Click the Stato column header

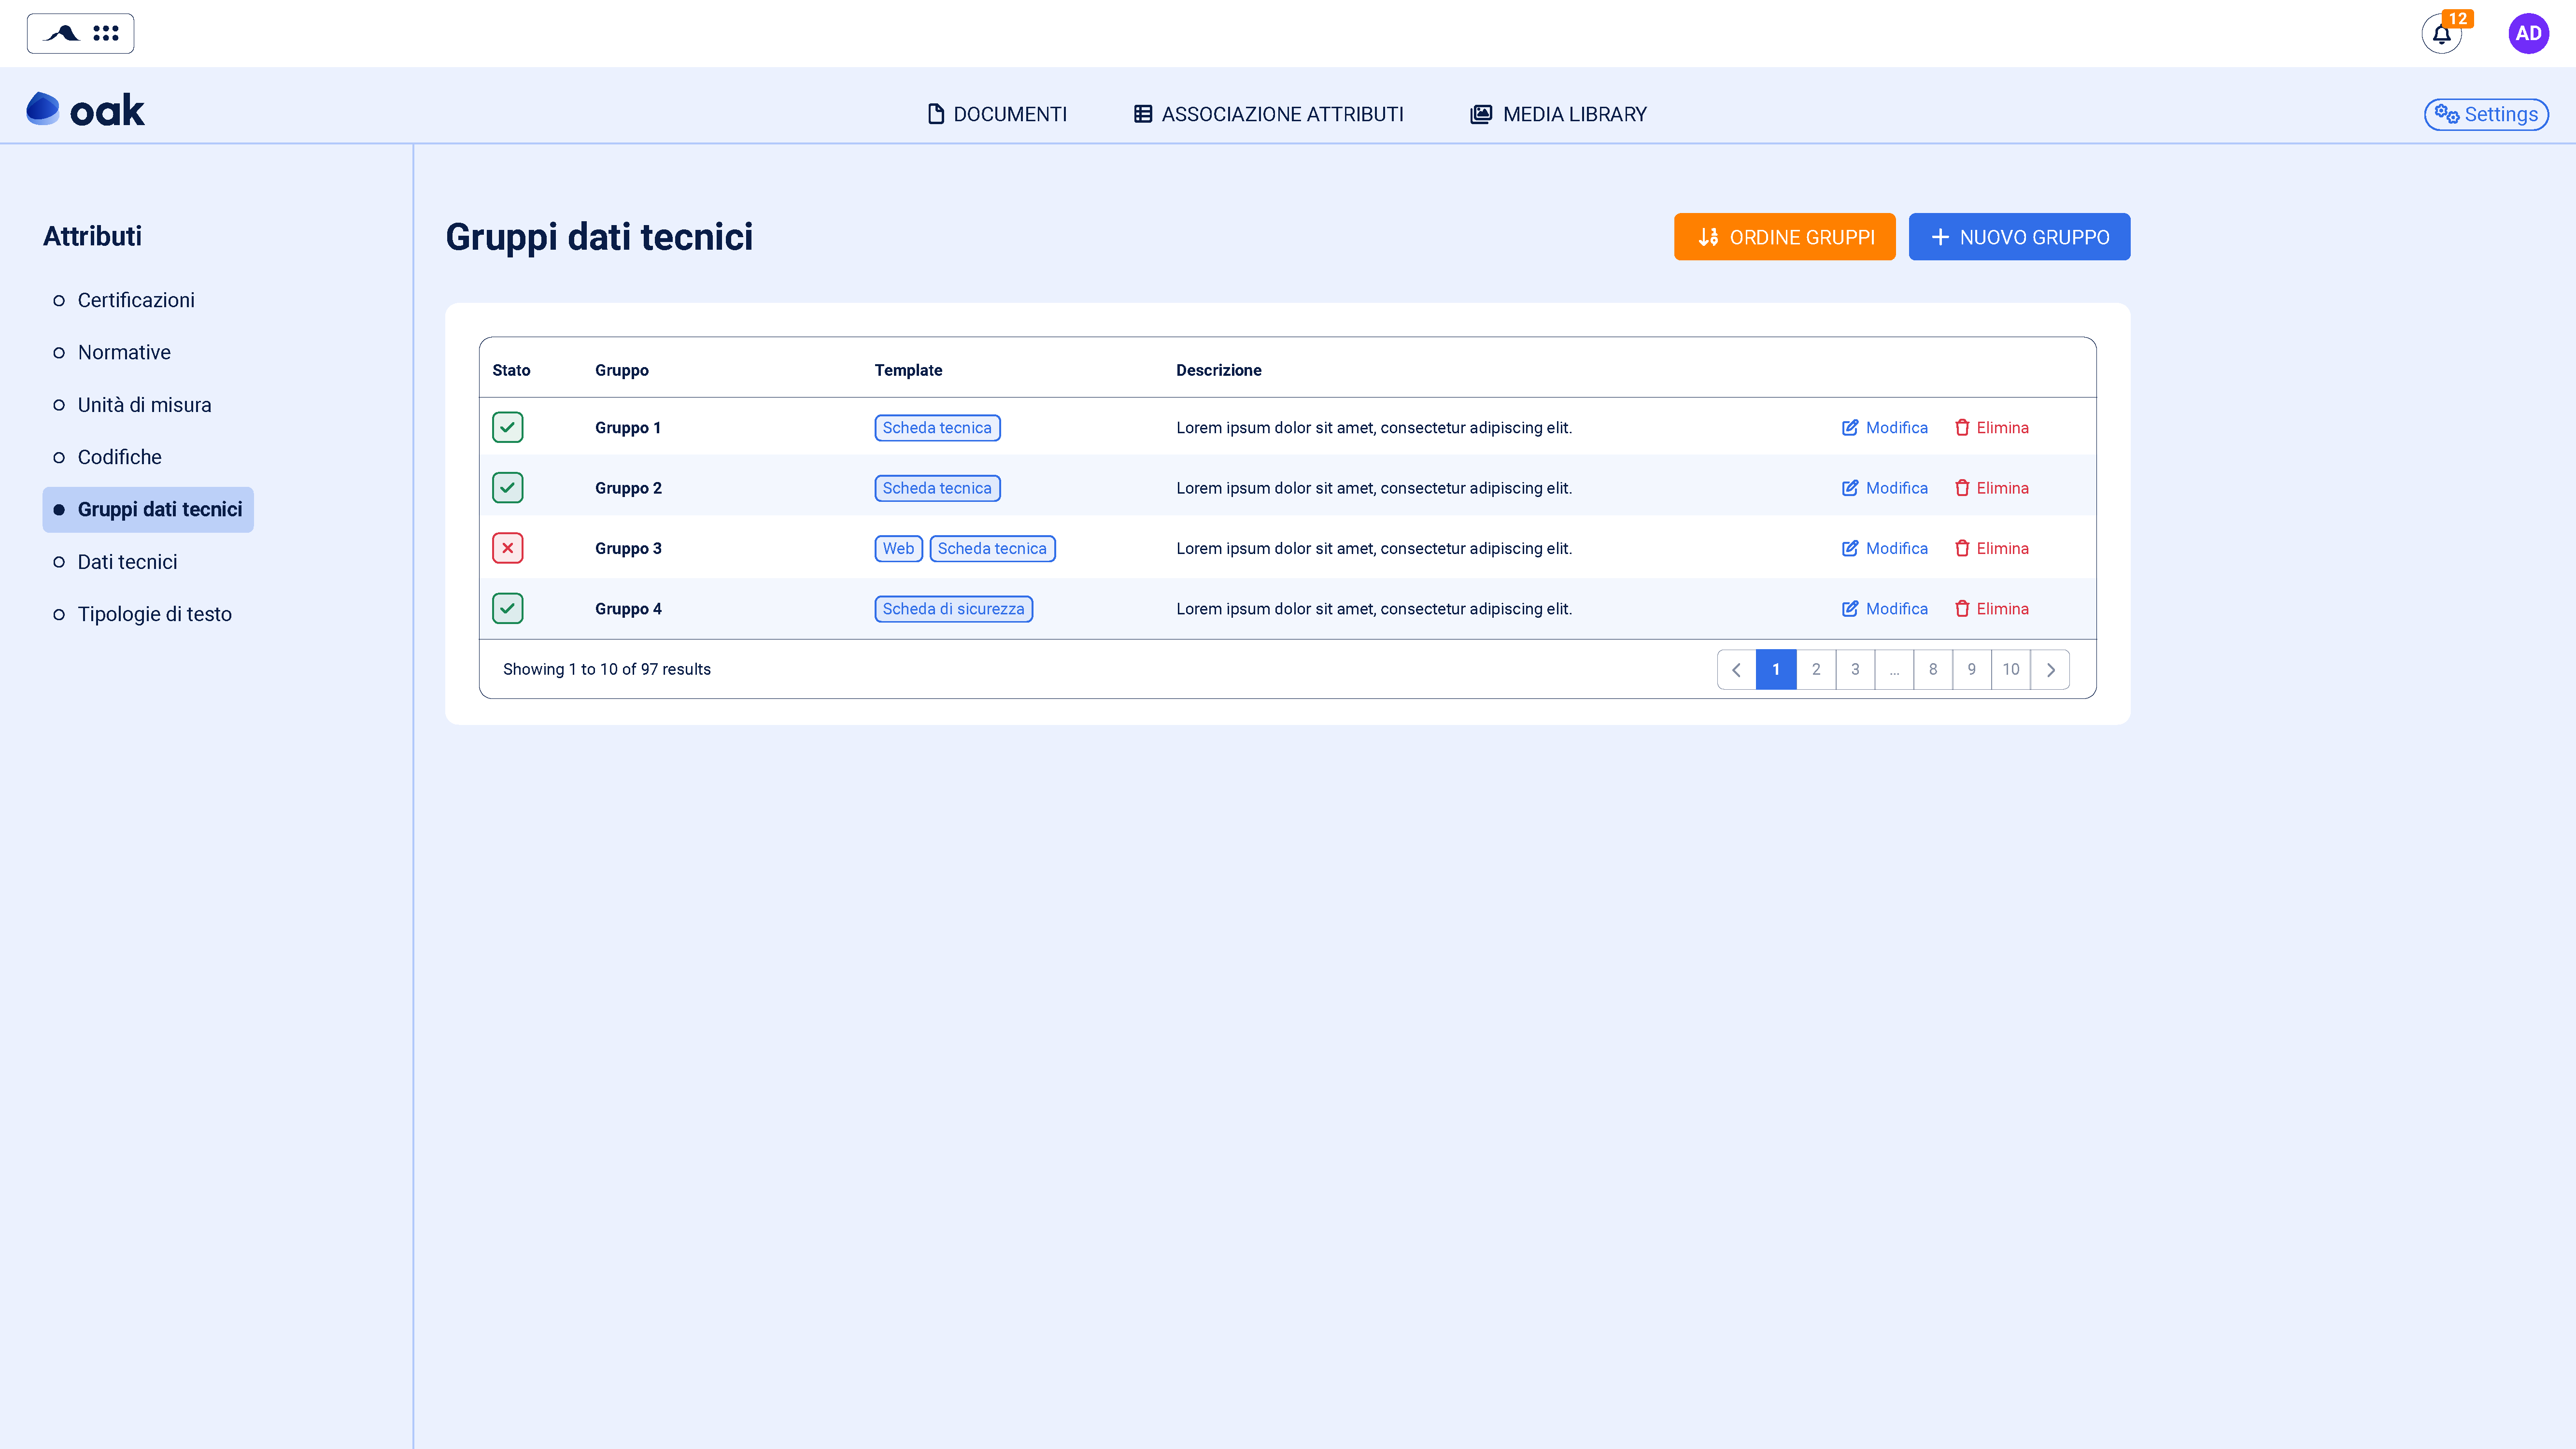(x=511, y=370)
